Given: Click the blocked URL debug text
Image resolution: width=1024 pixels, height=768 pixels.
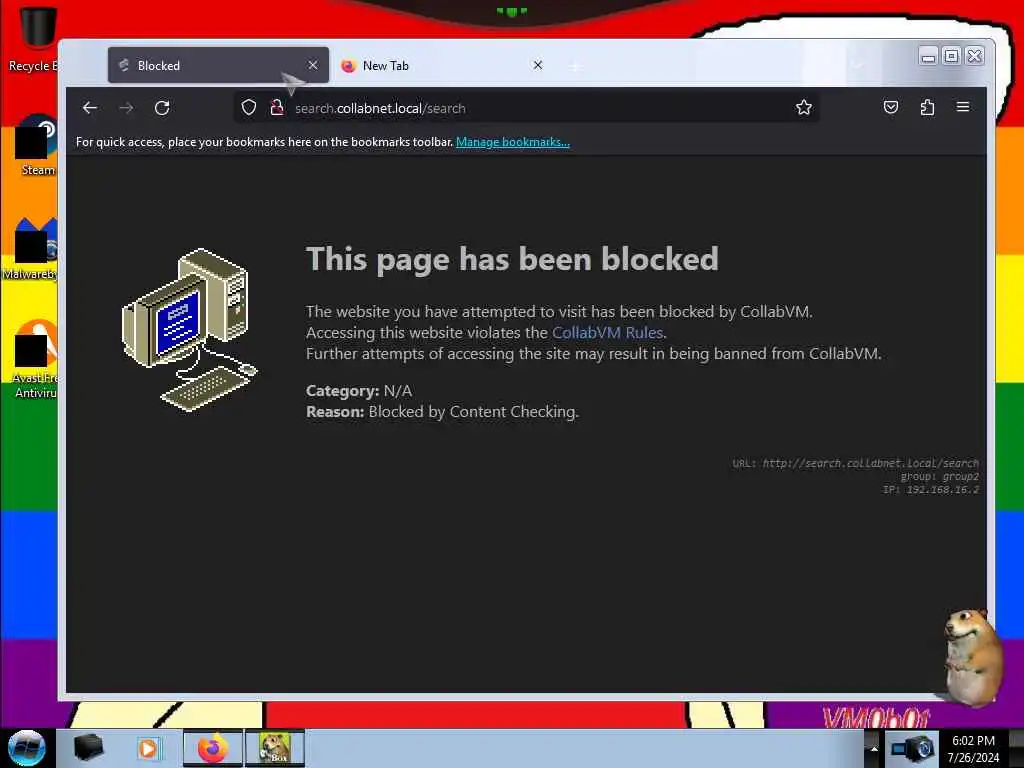Looking at the screenshot, I should pos(856,464).
